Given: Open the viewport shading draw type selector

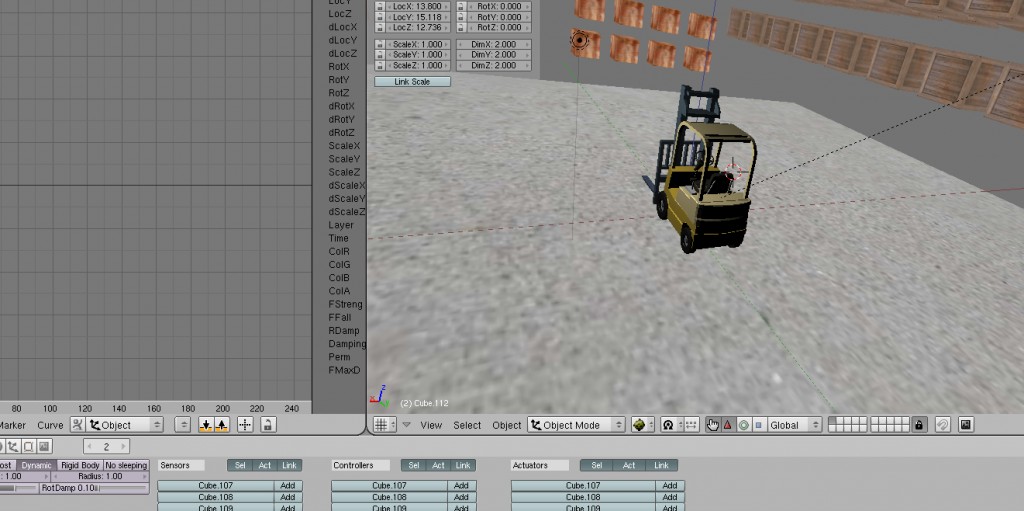Looking at the screenshot, I should pos(643,425).
